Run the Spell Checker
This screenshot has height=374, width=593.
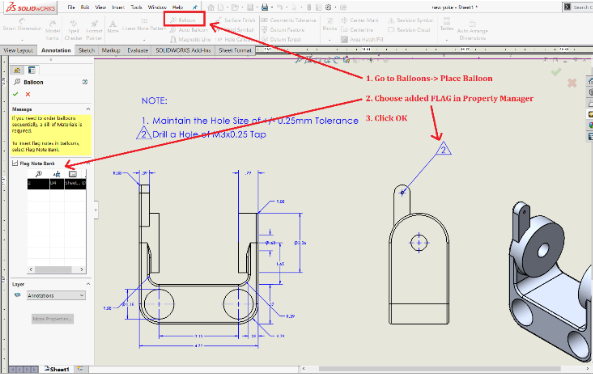(x=73, y=30)
